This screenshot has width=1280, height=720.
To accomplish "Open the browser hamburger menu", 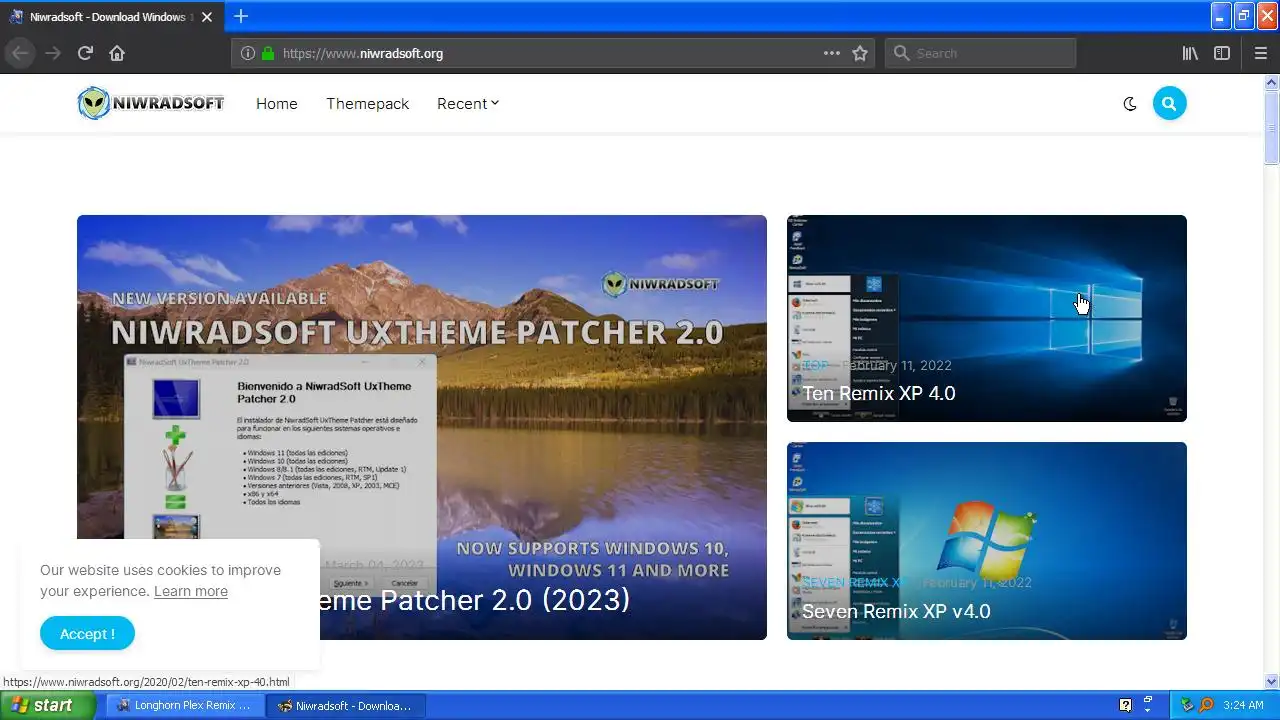I will [x=1260, y=53].
